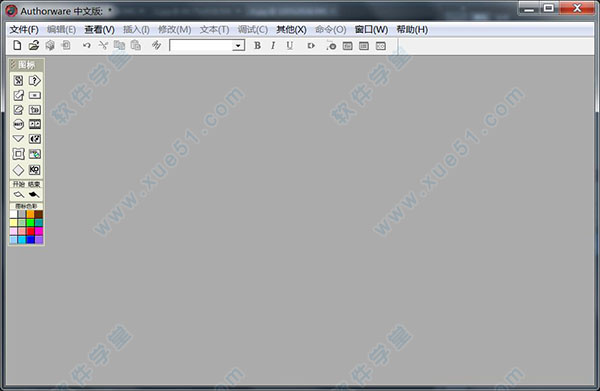Pick the white icon color swatch
This screenshot has height=391, width=600.
click(14, 214)
